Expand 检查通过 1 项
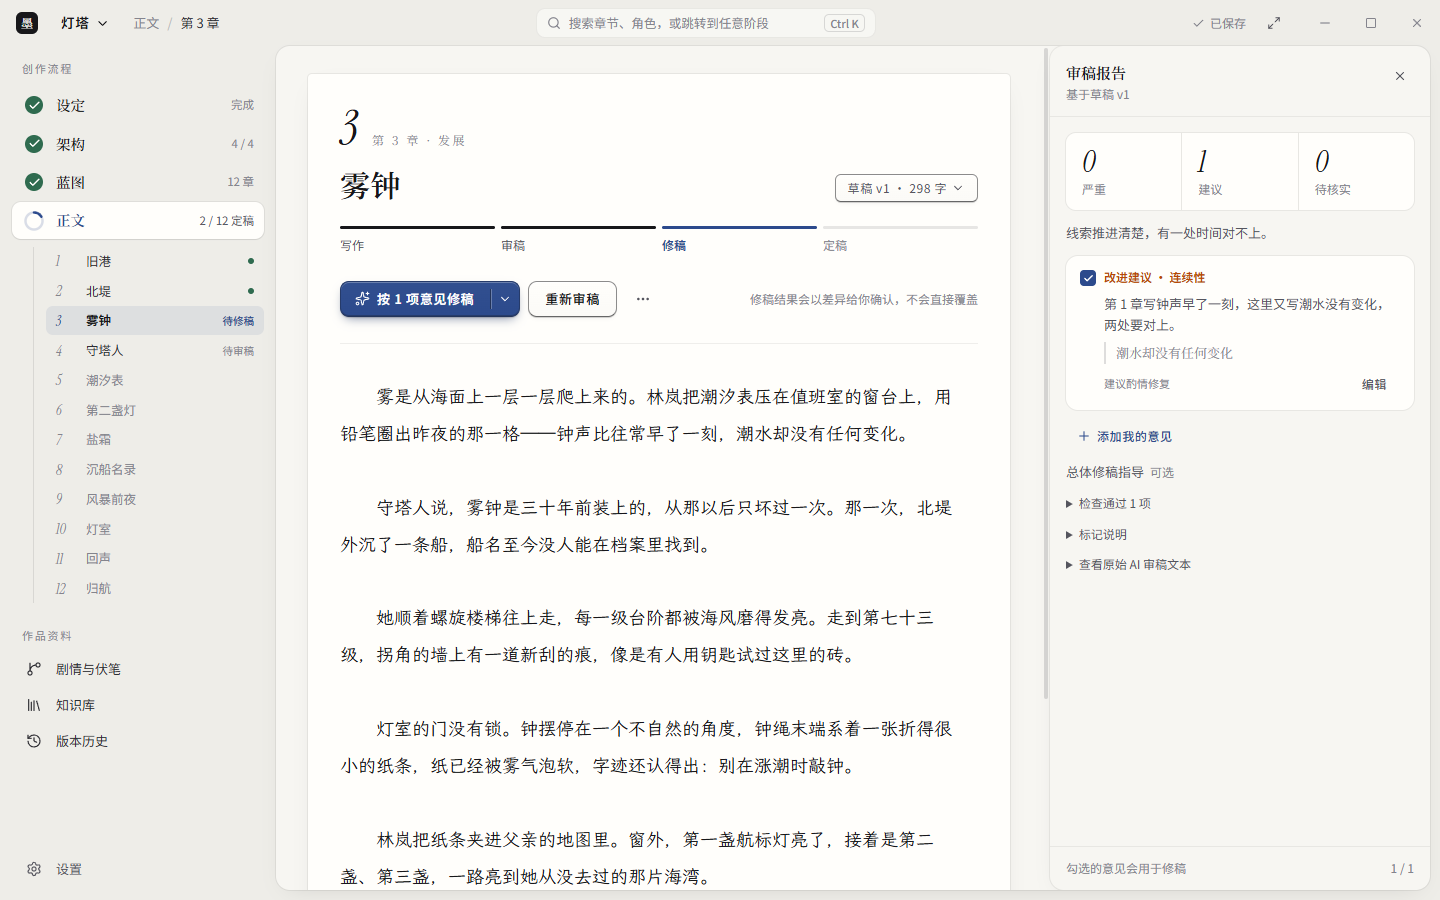Screen dimensions: 1440x900 [1109, 504]
